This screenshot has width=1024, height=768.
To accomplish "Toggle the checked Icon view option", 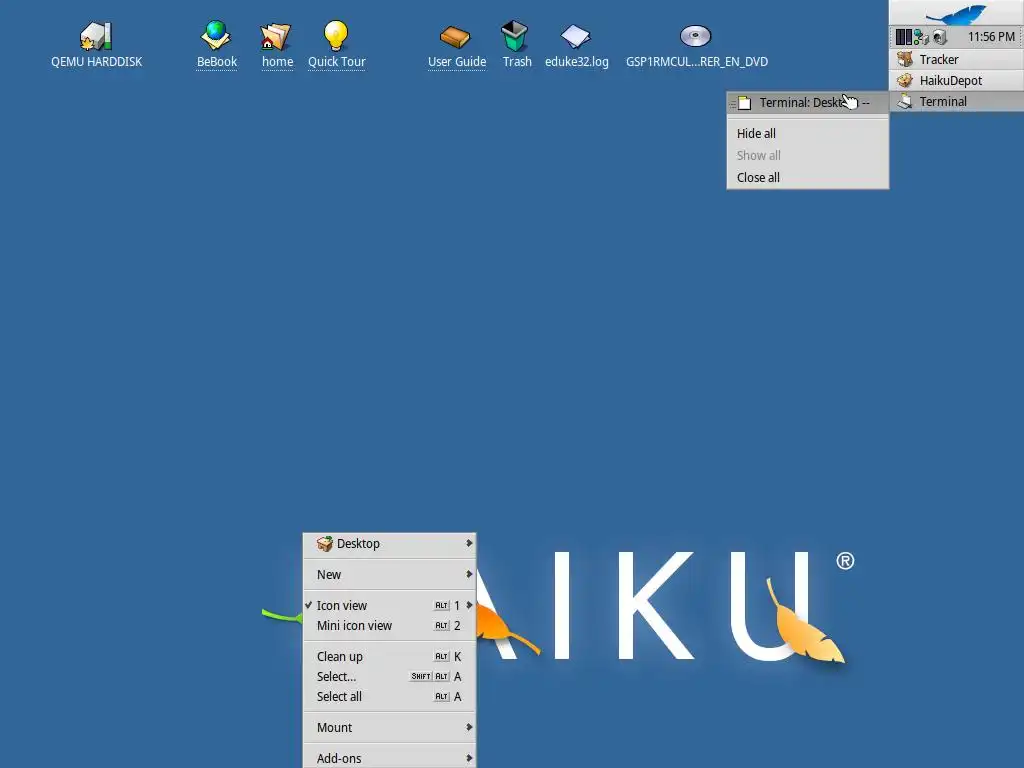I will pyautogui.click(x=389, y=605).
